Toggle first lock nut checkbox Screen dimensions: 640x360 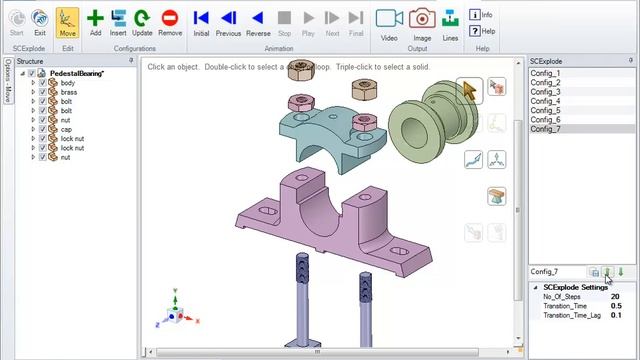click(43, 139)
